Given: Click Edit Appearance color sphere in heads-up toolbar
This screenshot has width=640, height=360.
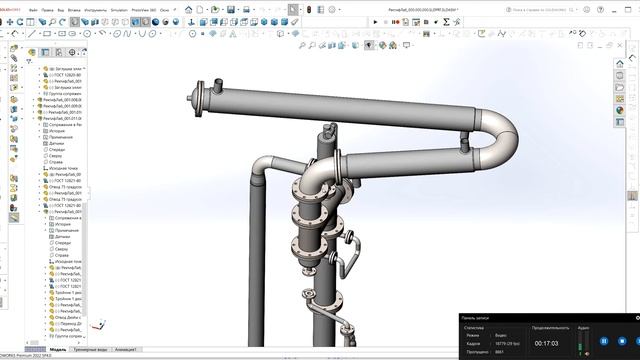Looking at the screenshot, I should click(x=383, y=45).
